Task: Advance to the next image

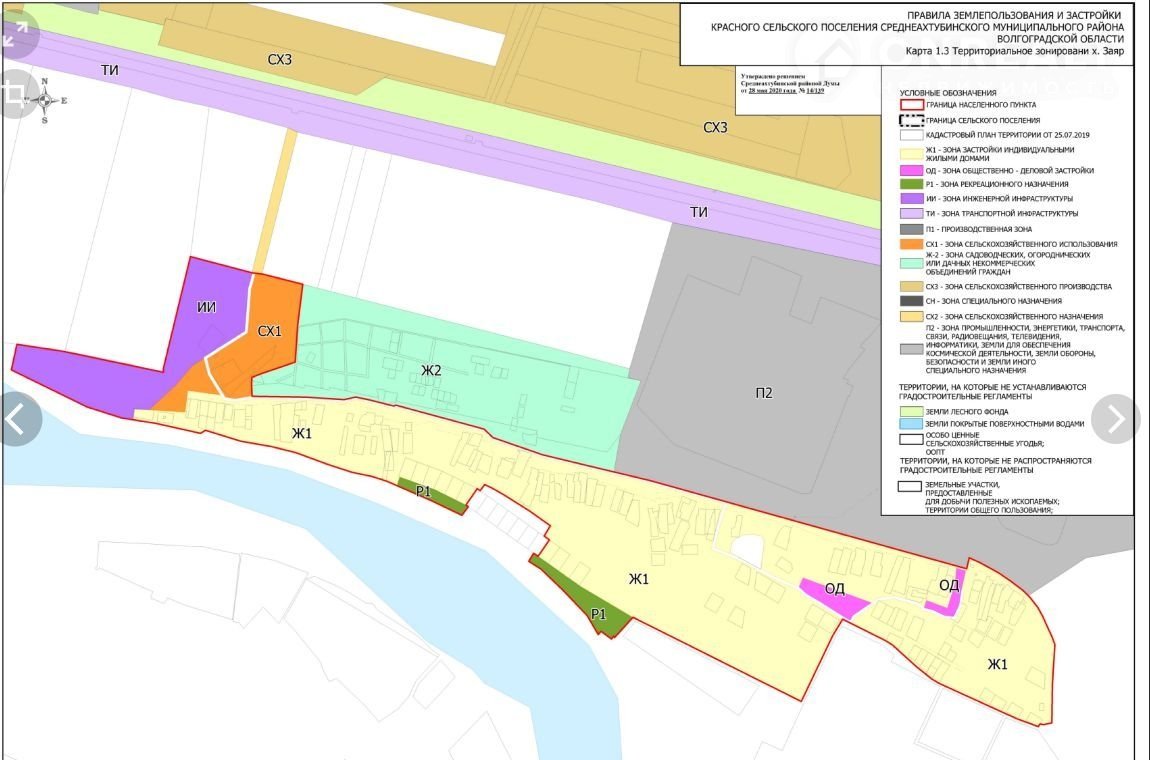Action: click(x=1115, y=418)
